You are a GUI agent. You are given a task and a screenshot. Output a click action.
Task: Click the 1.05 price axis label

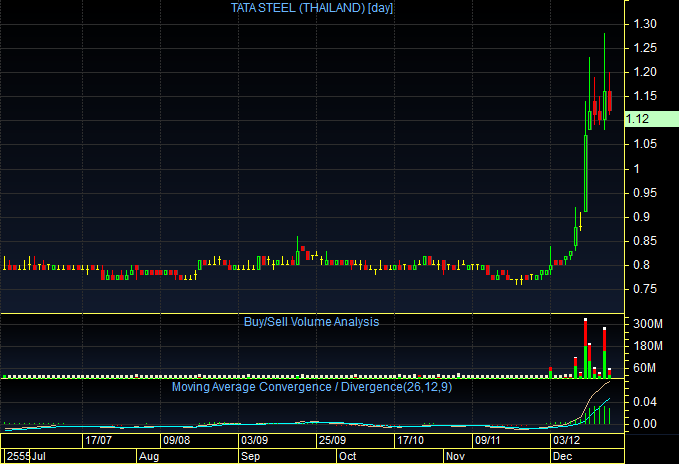[x=645, y=144]
